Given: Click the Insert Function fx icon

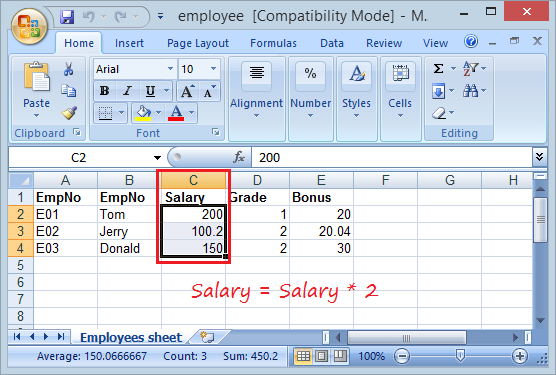Looking at the screenshot, I should (239, 157).
